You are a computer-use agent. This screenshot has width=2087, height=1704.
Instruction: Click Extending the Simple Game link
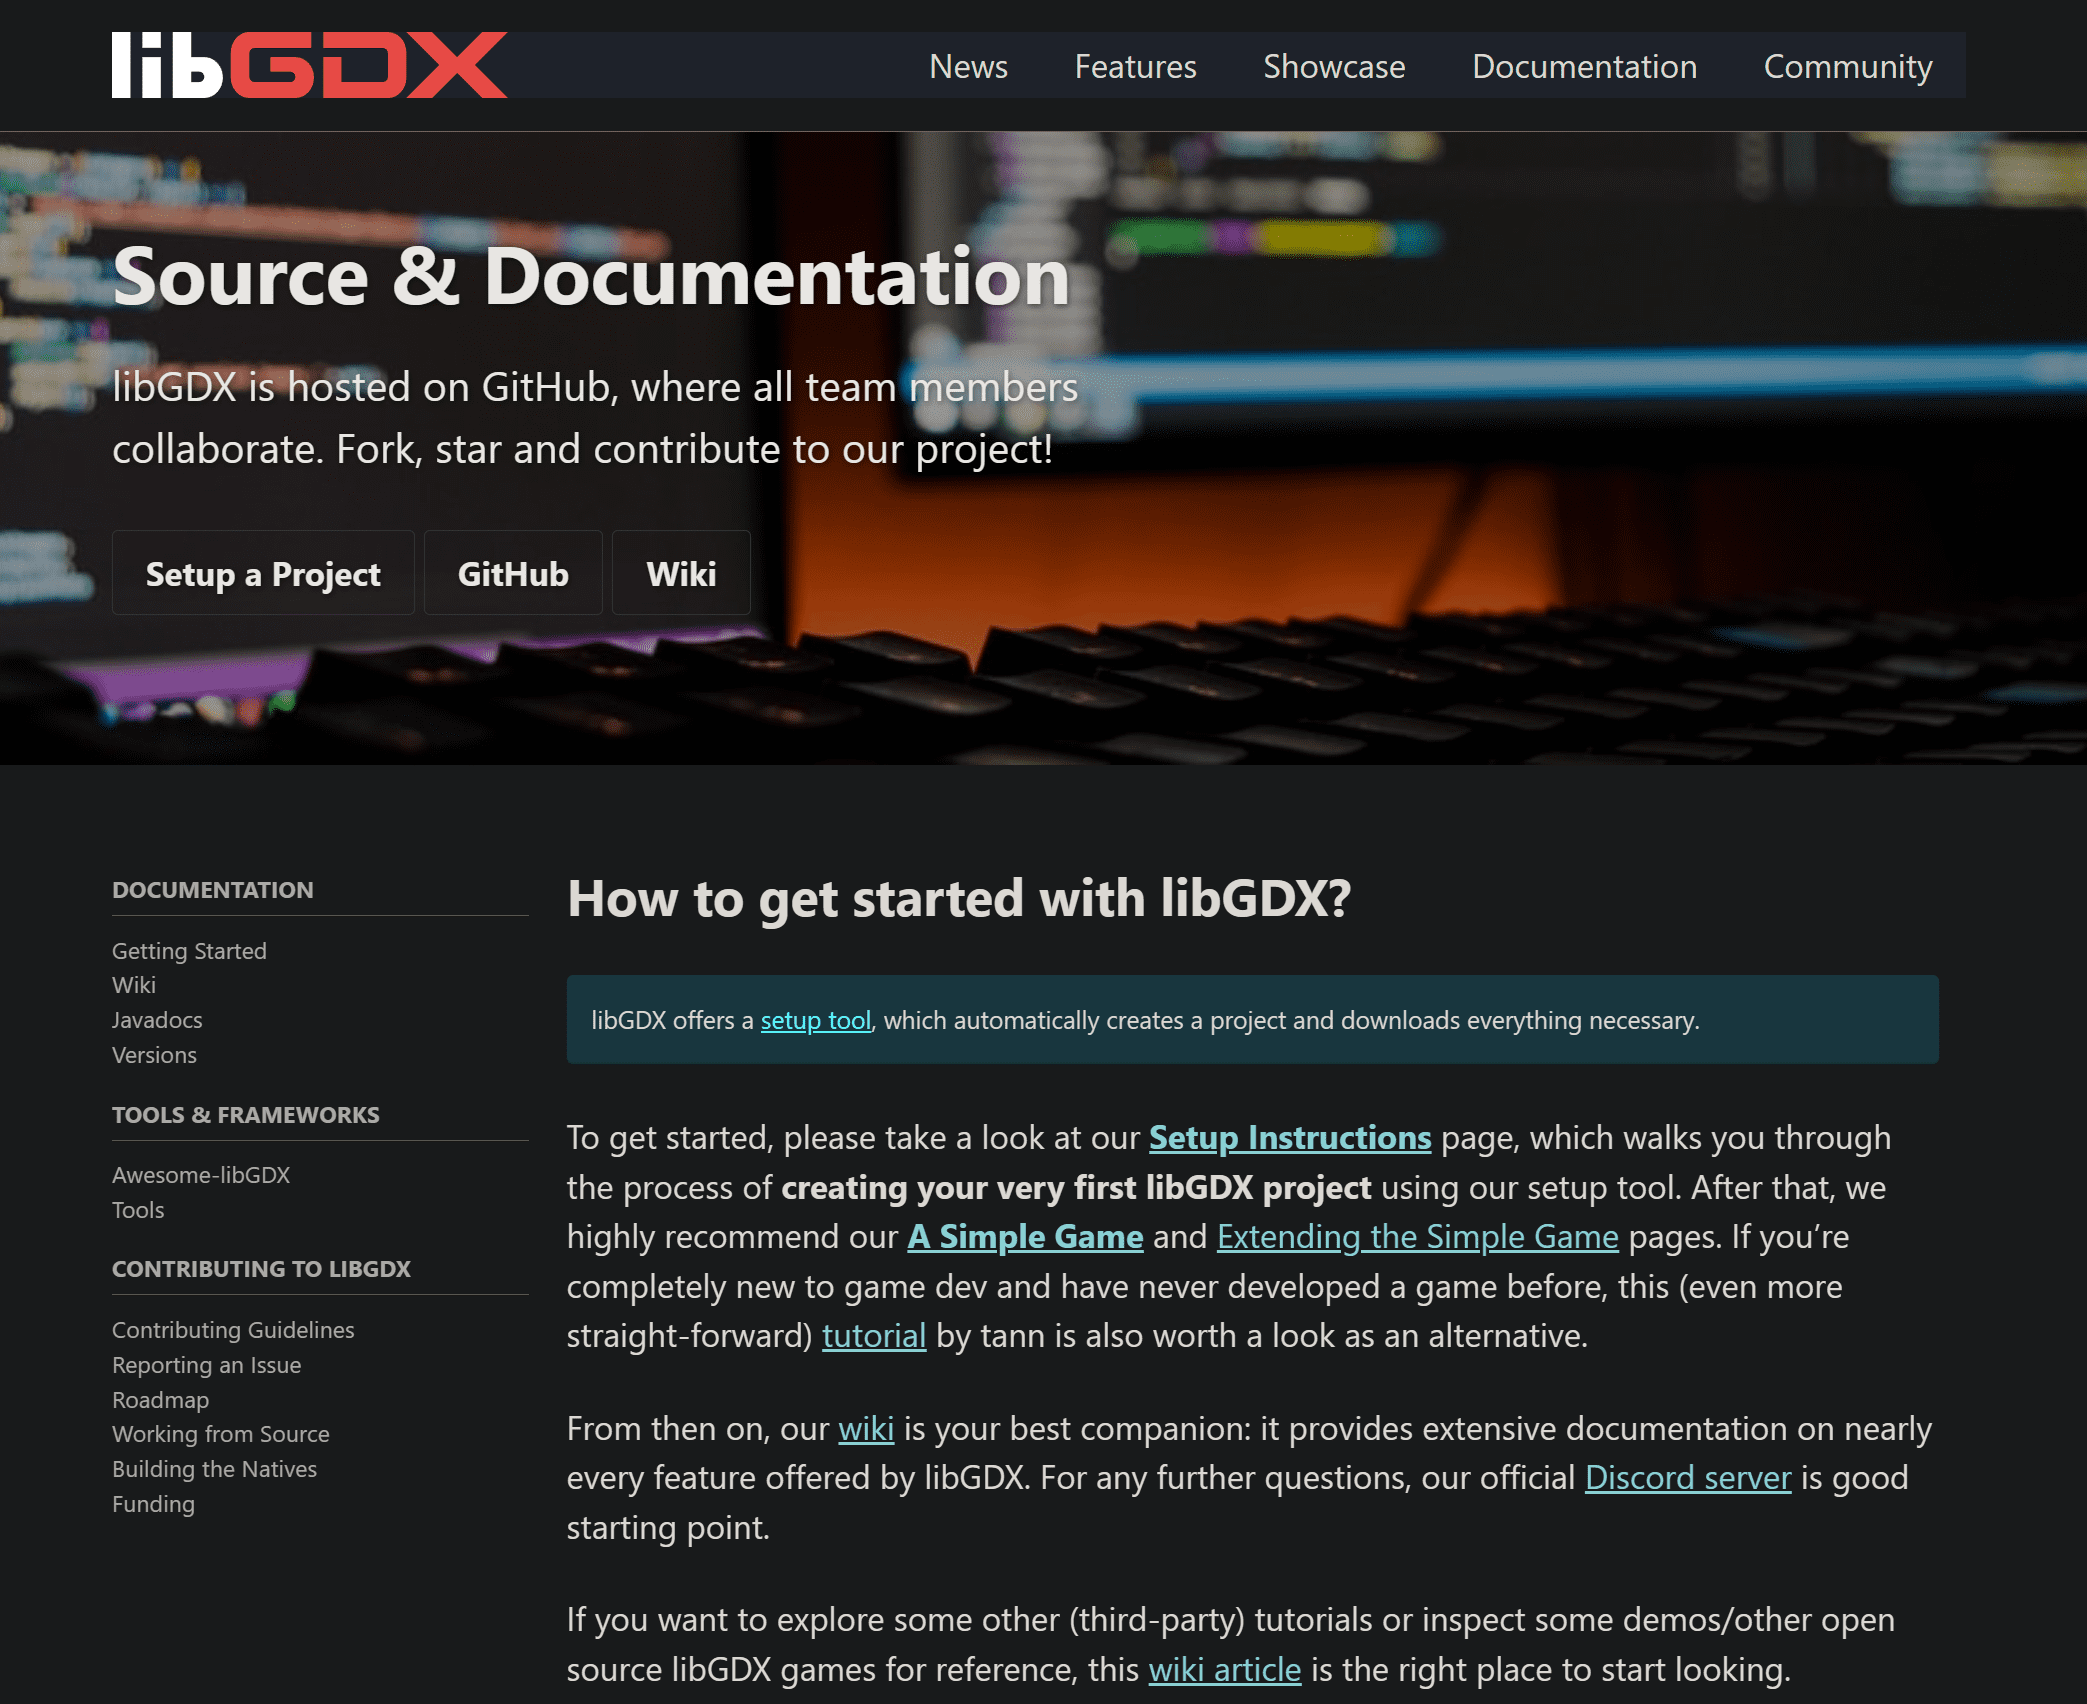1417,1237
